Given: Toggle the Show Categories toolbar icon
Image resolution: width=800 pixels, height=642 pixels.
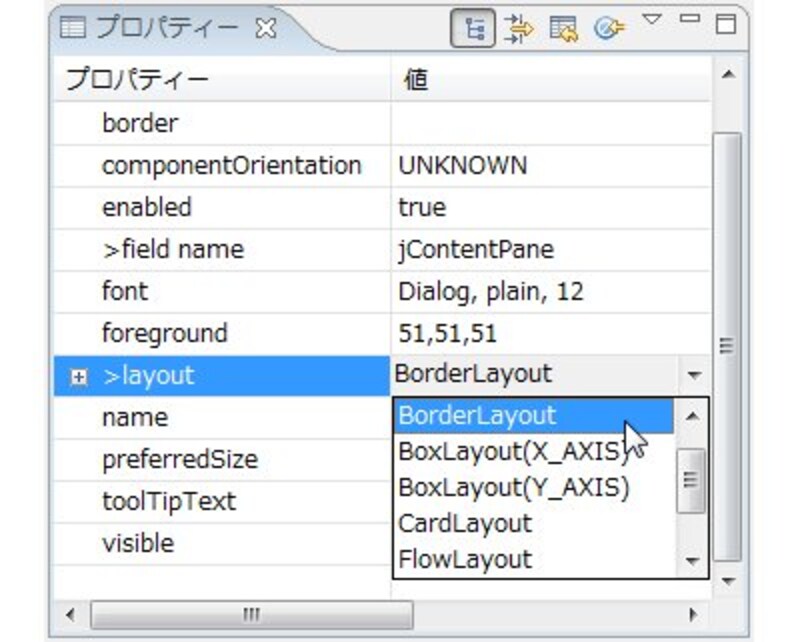Looking at the screenshot, I should click(473, 29).
